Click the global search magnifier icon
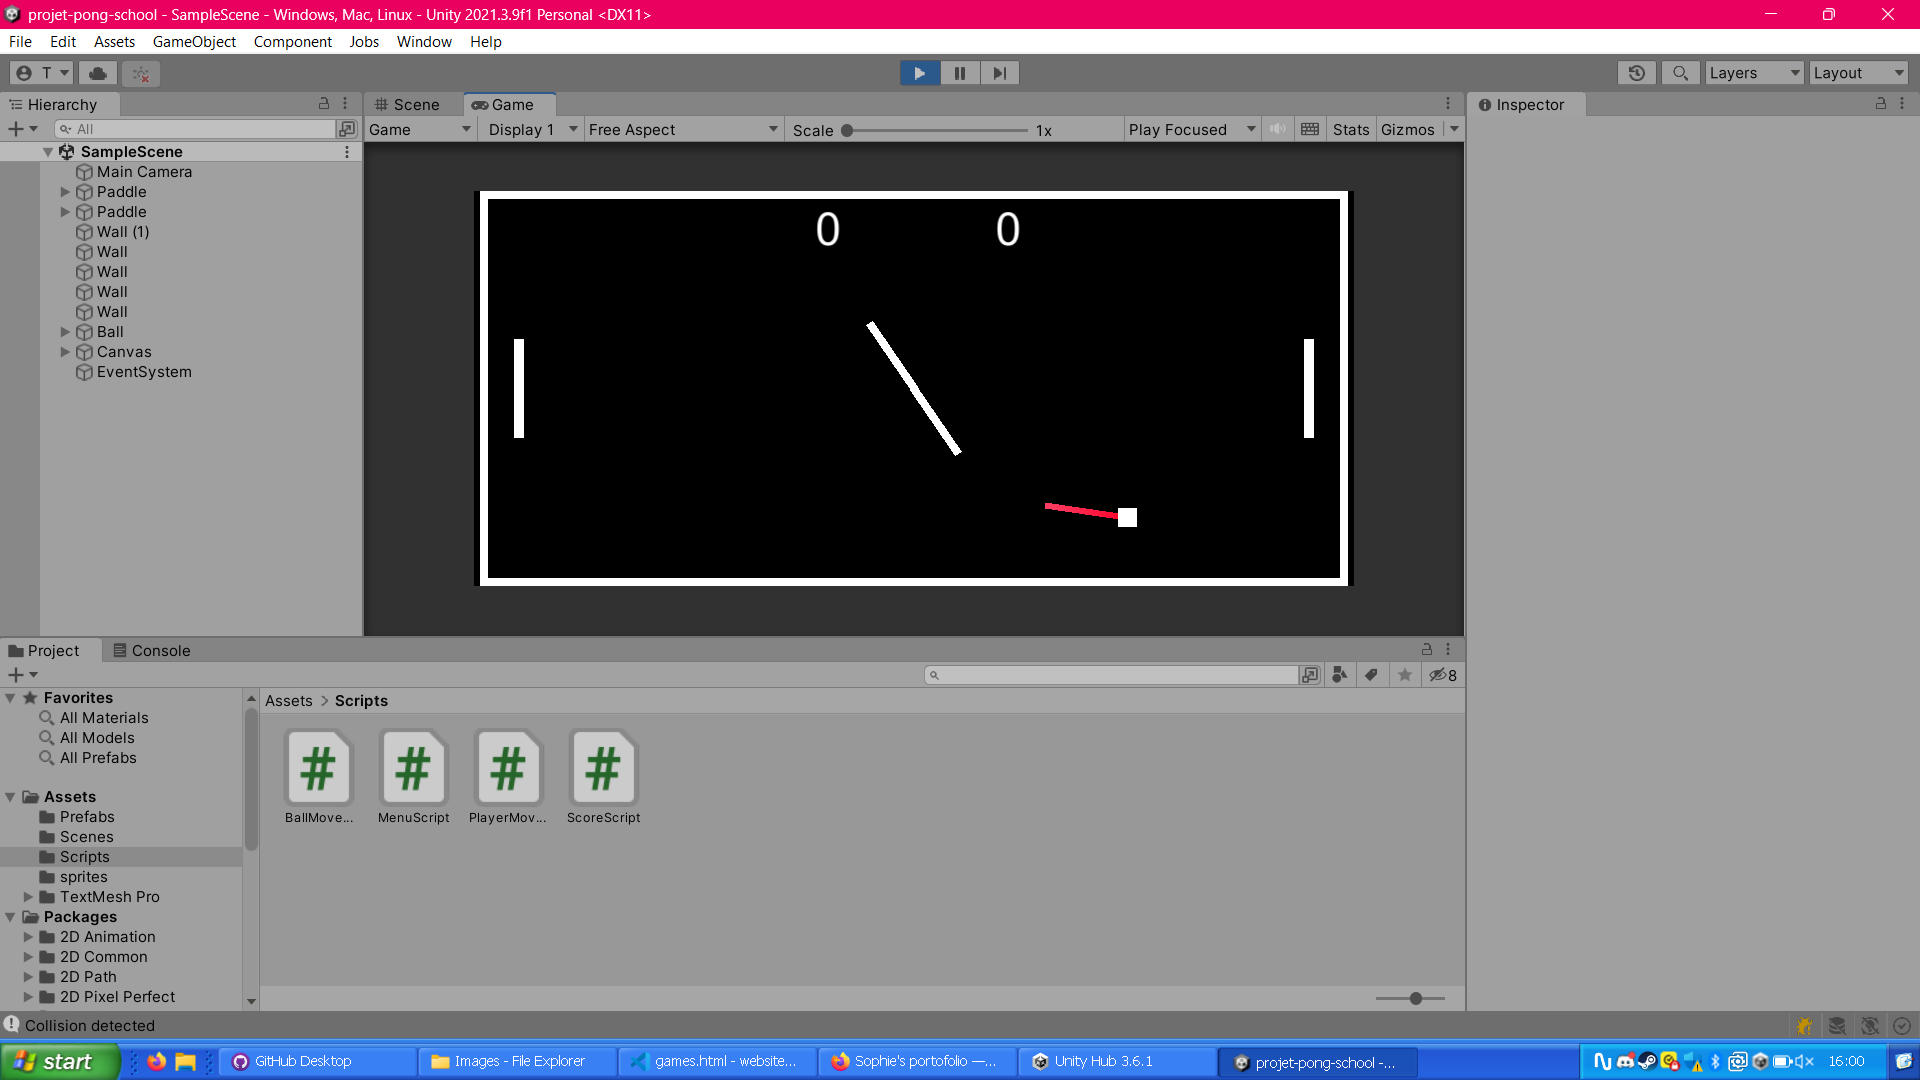Image resolution: width=1920 pixels, height=1080 pixels. 1680,73
